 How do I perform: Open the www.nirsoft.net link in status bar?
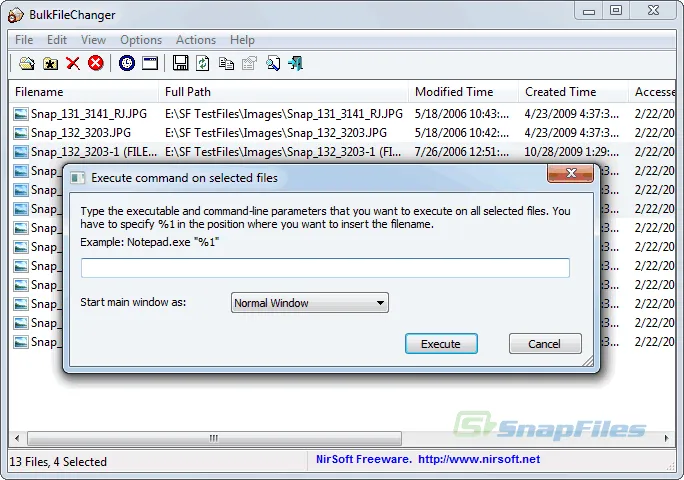(x=479, y=459)
